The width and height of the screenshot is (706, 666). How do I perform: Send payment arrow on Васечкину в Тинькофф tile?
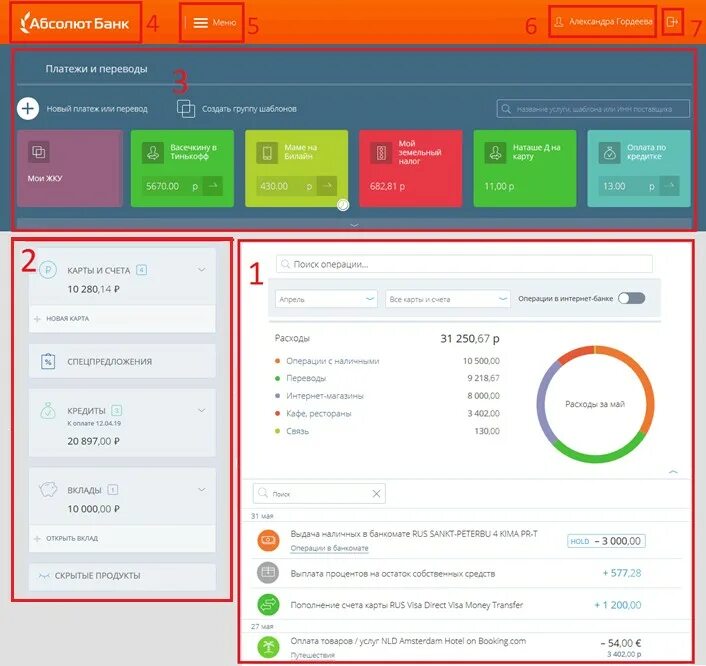[213, 186]
